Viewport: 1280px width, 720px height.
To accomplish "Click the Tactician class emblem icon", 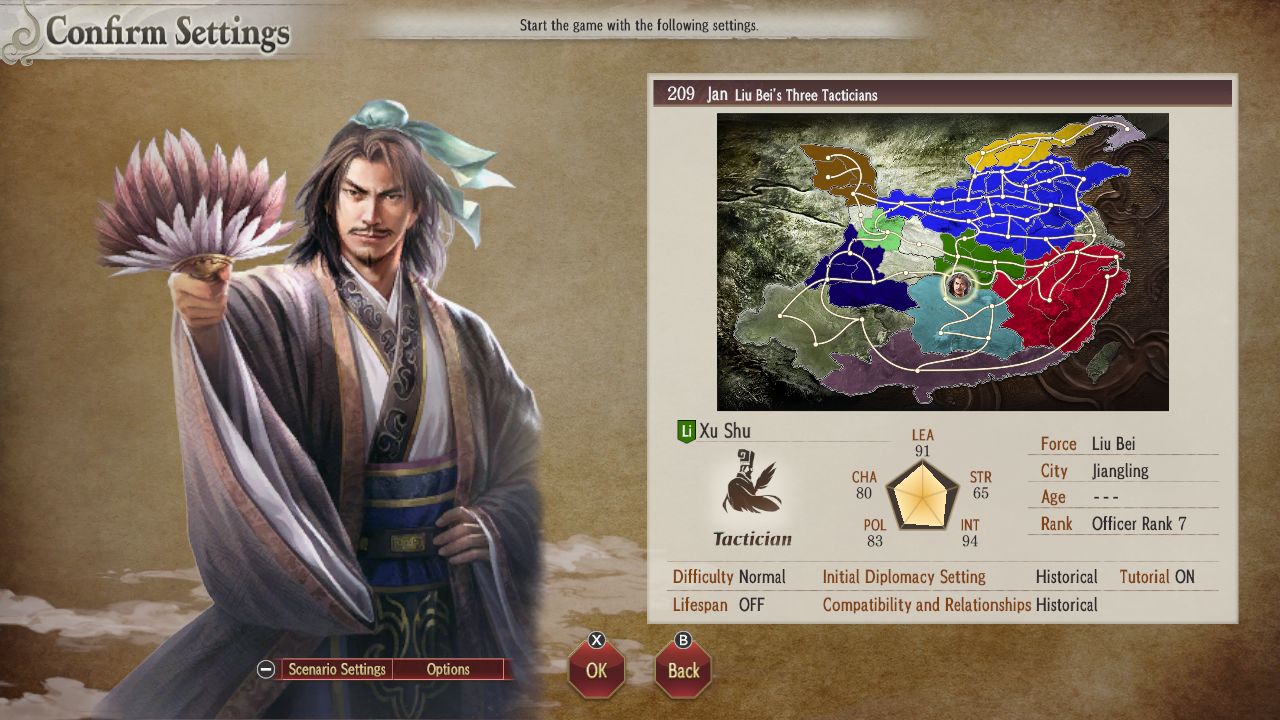I will pyautogui.click(x=751, y=488).
